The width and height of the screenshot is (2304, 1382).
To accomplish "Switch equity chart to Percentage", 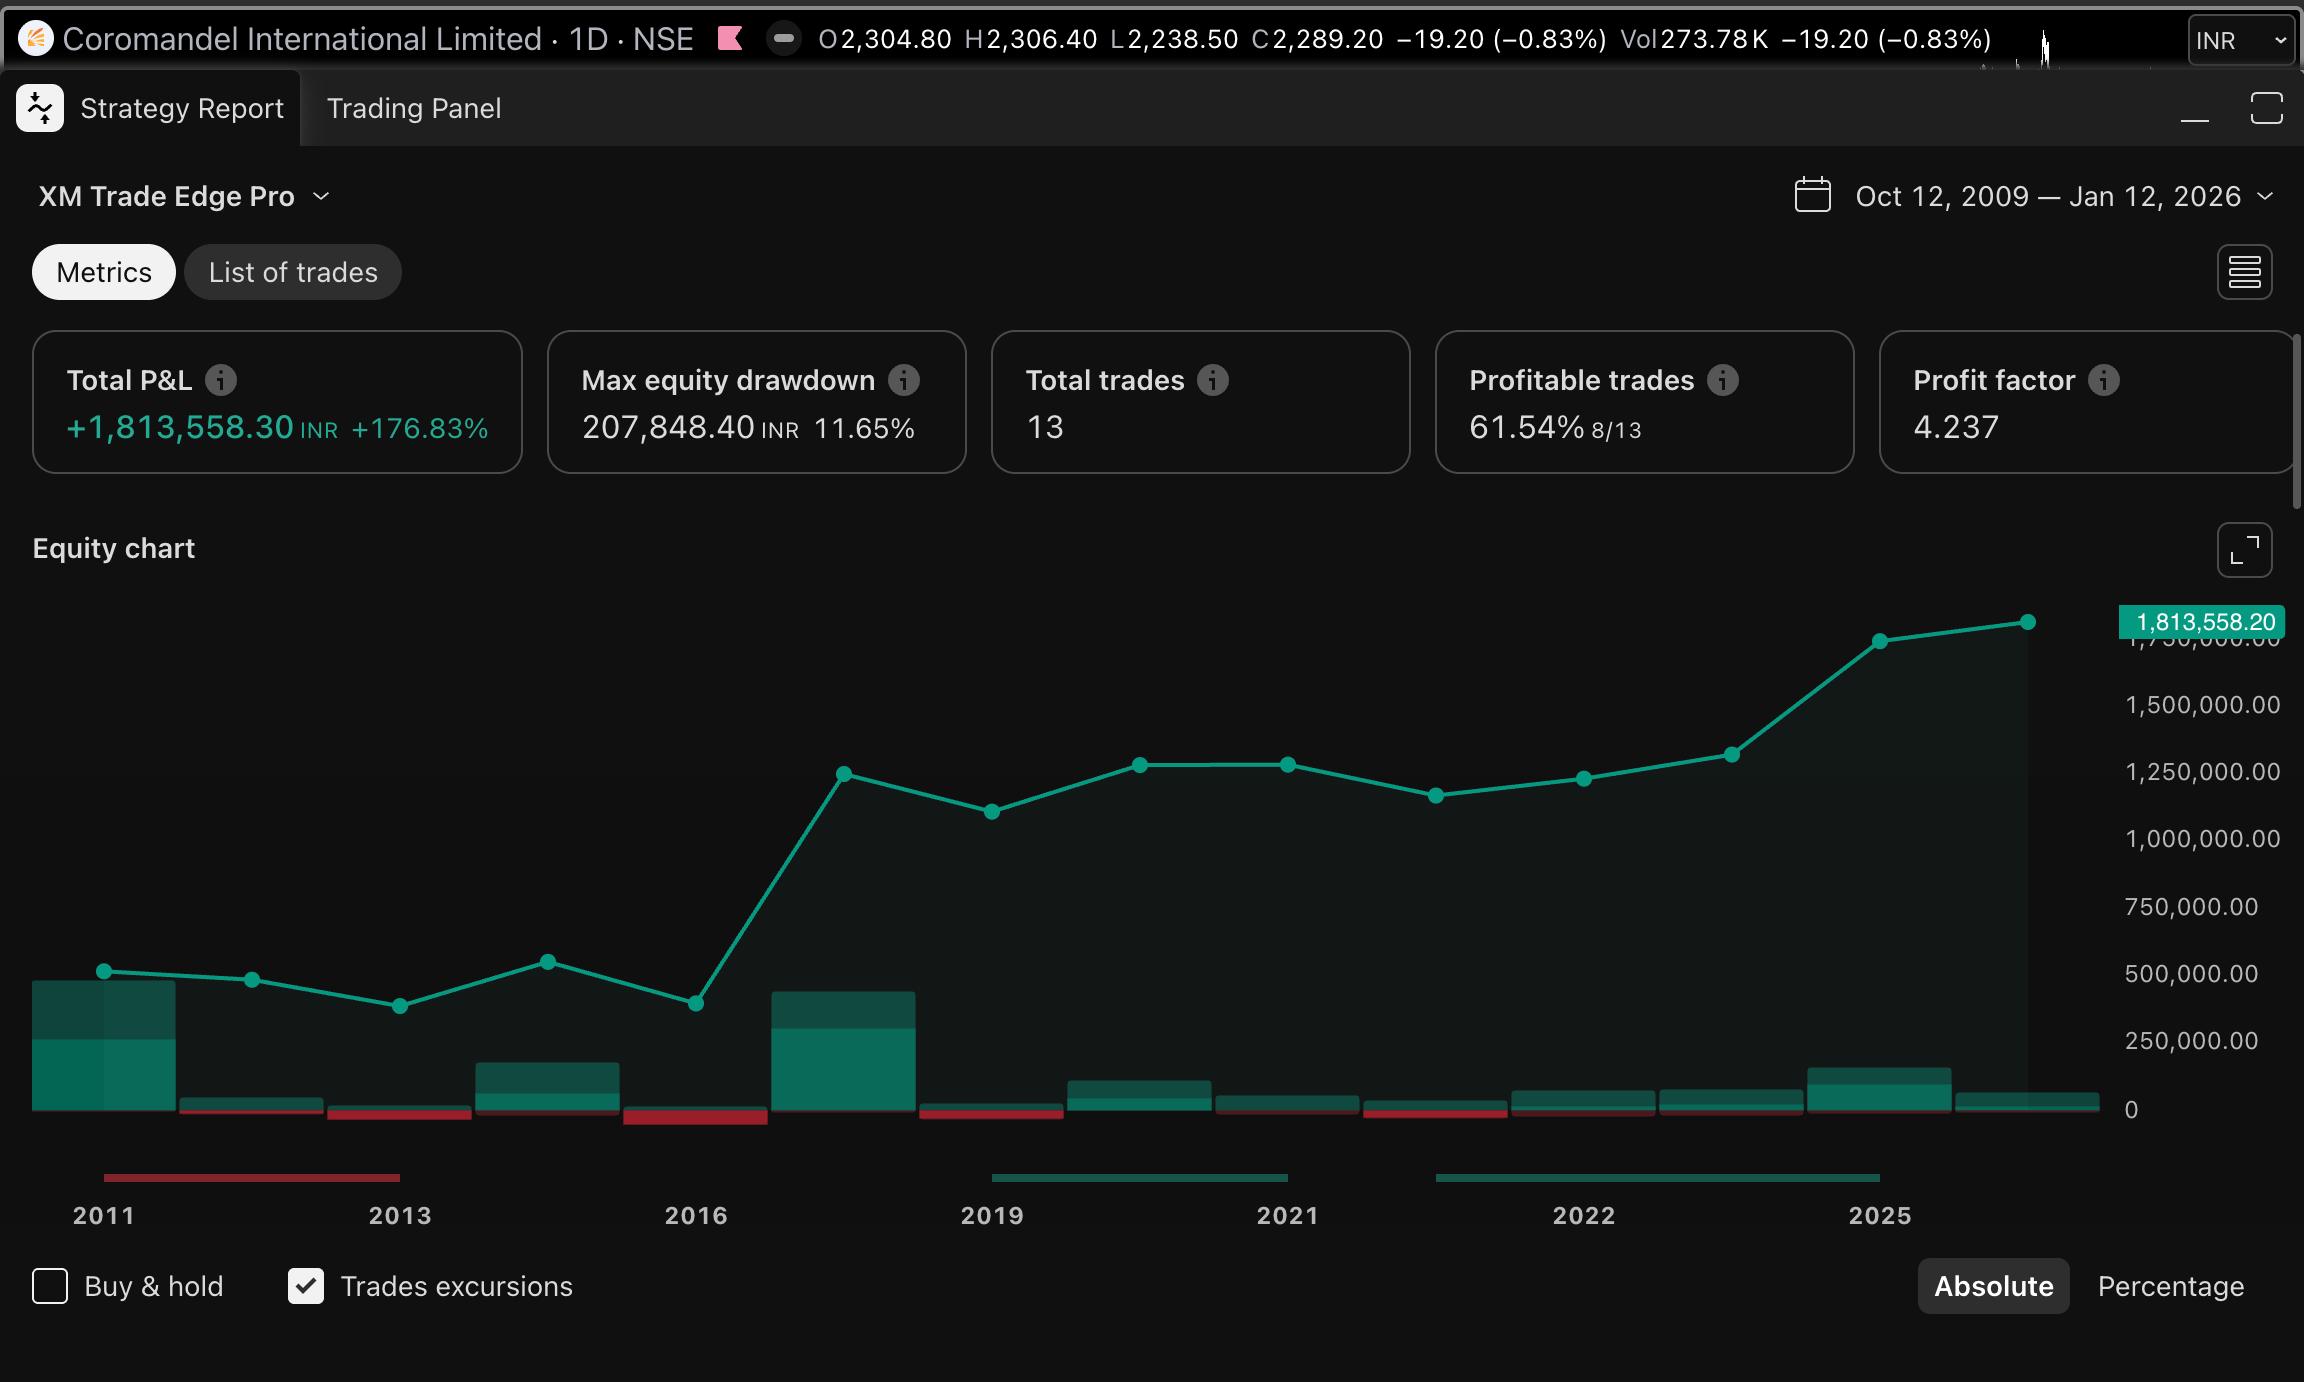I will point(2170,1286).
